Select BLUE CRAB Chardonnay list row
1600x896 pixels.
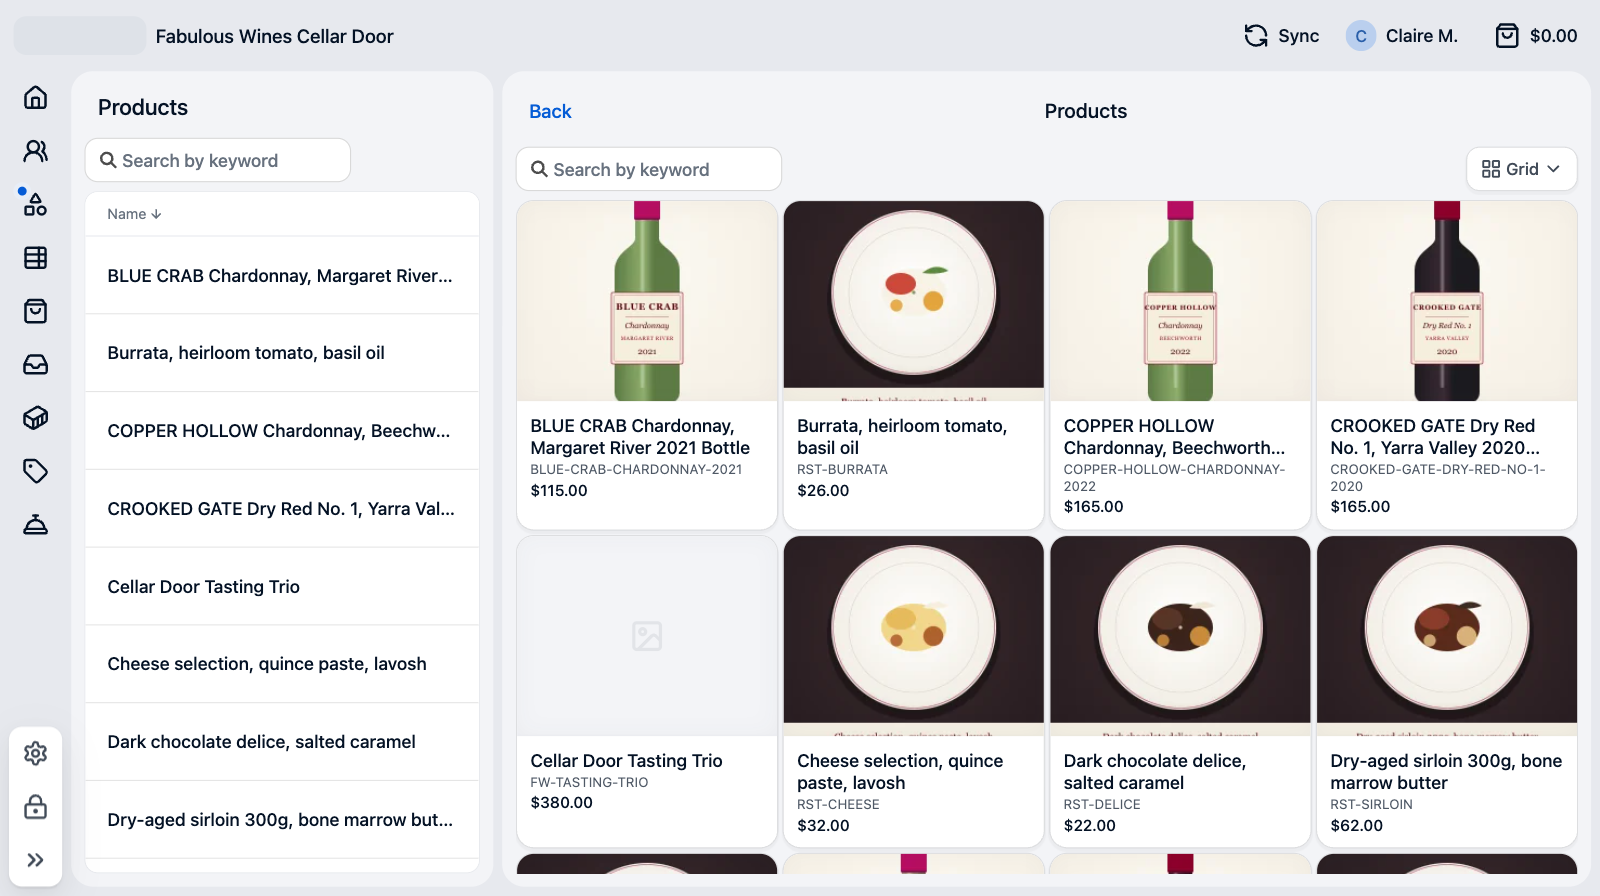click(282, 276)
